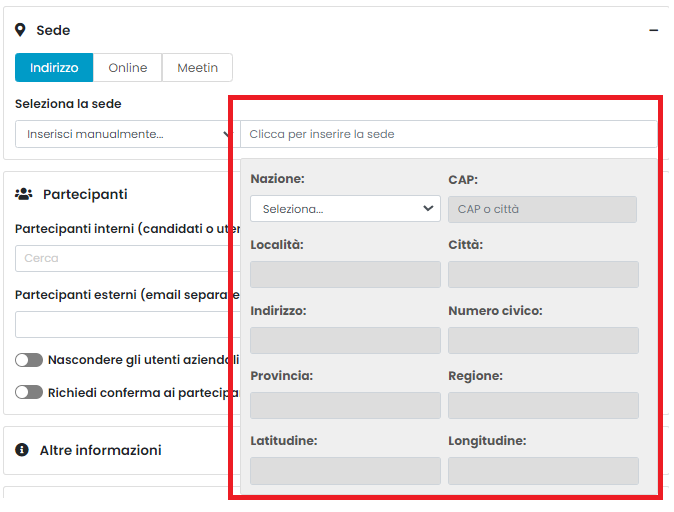Click the Regione input field
This screenshot has height=512, width=674.
pos(543,405)
